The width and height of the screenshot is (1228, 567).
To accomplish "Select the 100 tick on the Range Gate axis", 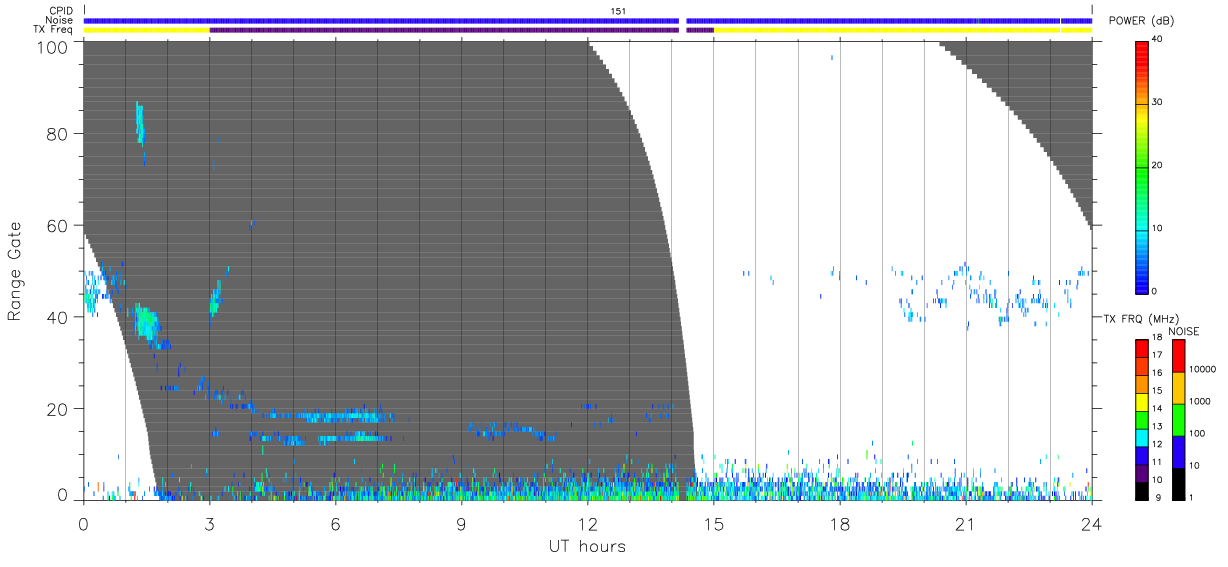I will (53, 47).
